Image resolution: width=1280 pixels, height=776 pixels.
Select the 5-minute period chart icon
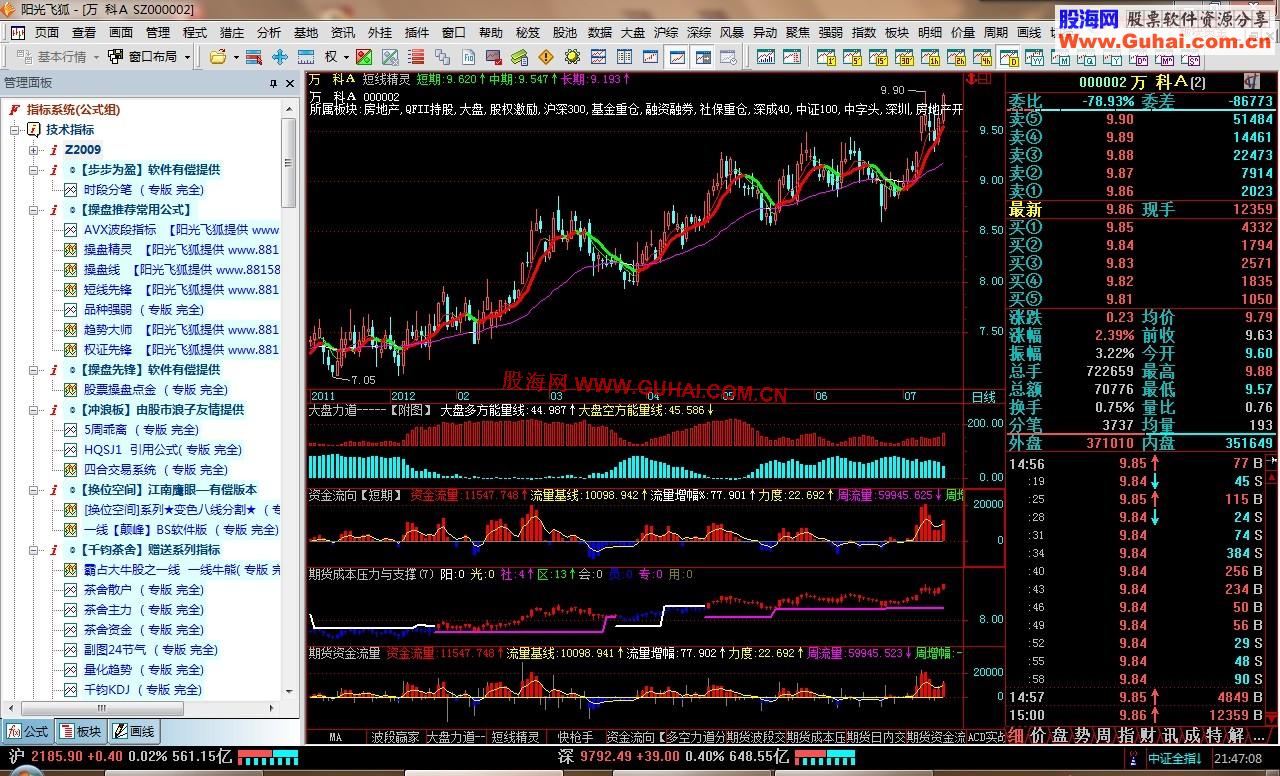pyautogui.click(x=852, y=57)
